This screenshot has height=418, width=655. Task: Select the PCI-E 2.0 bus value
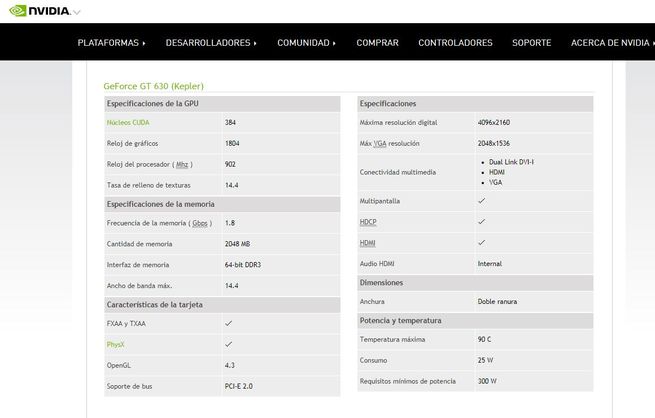[x=239, y=386]
